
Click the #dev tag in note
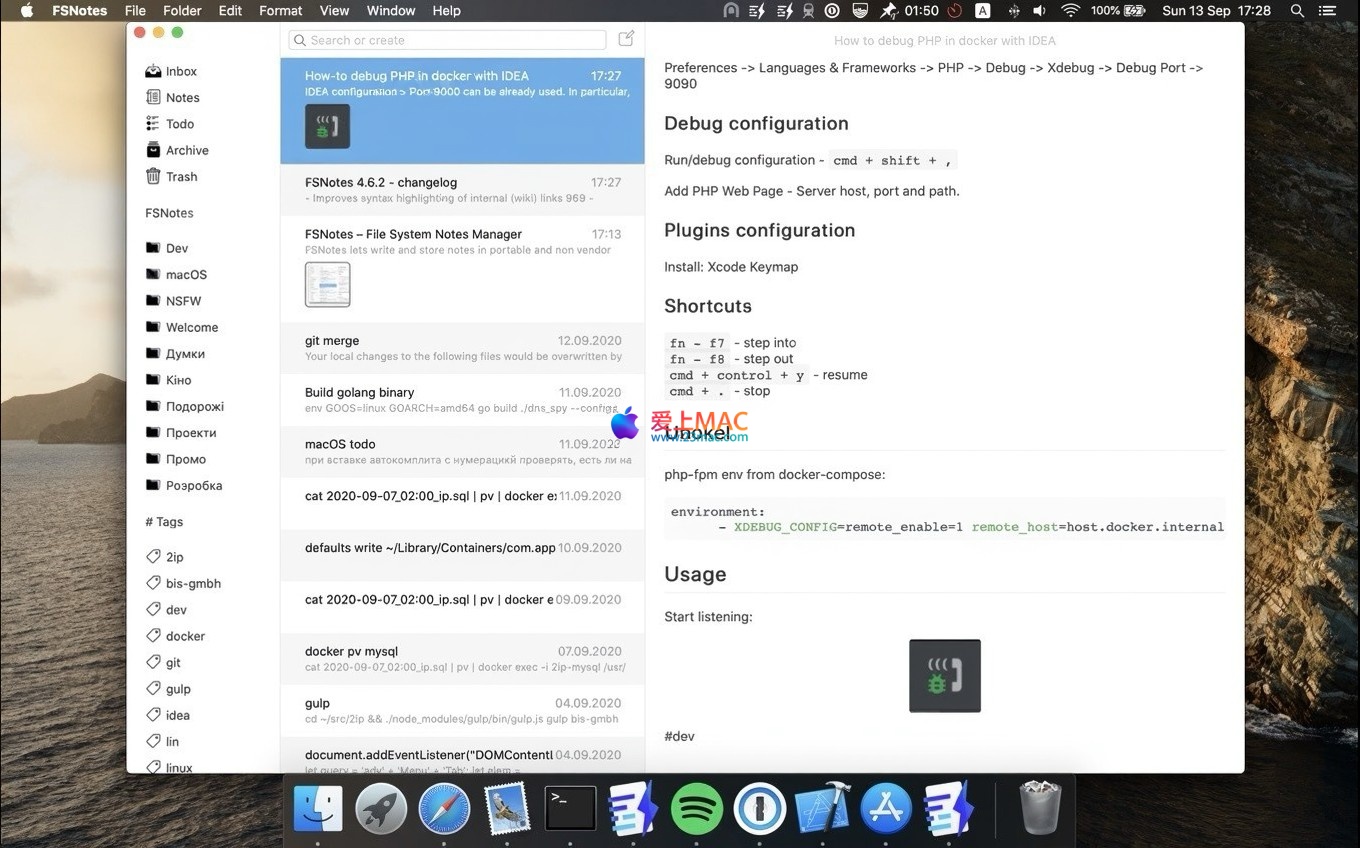coord(679,736)
